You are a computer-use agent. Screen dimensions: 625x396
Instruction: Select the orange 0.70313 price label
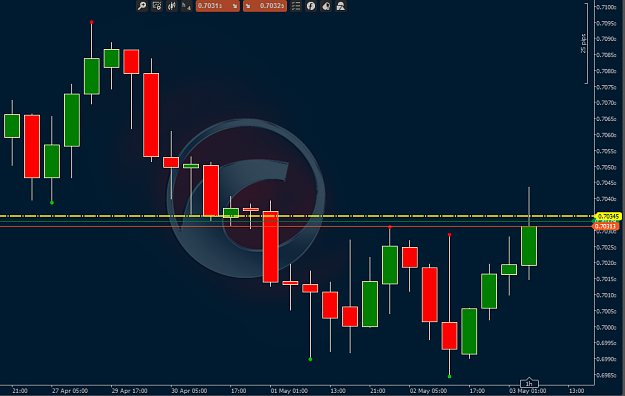tap(605, 227)
